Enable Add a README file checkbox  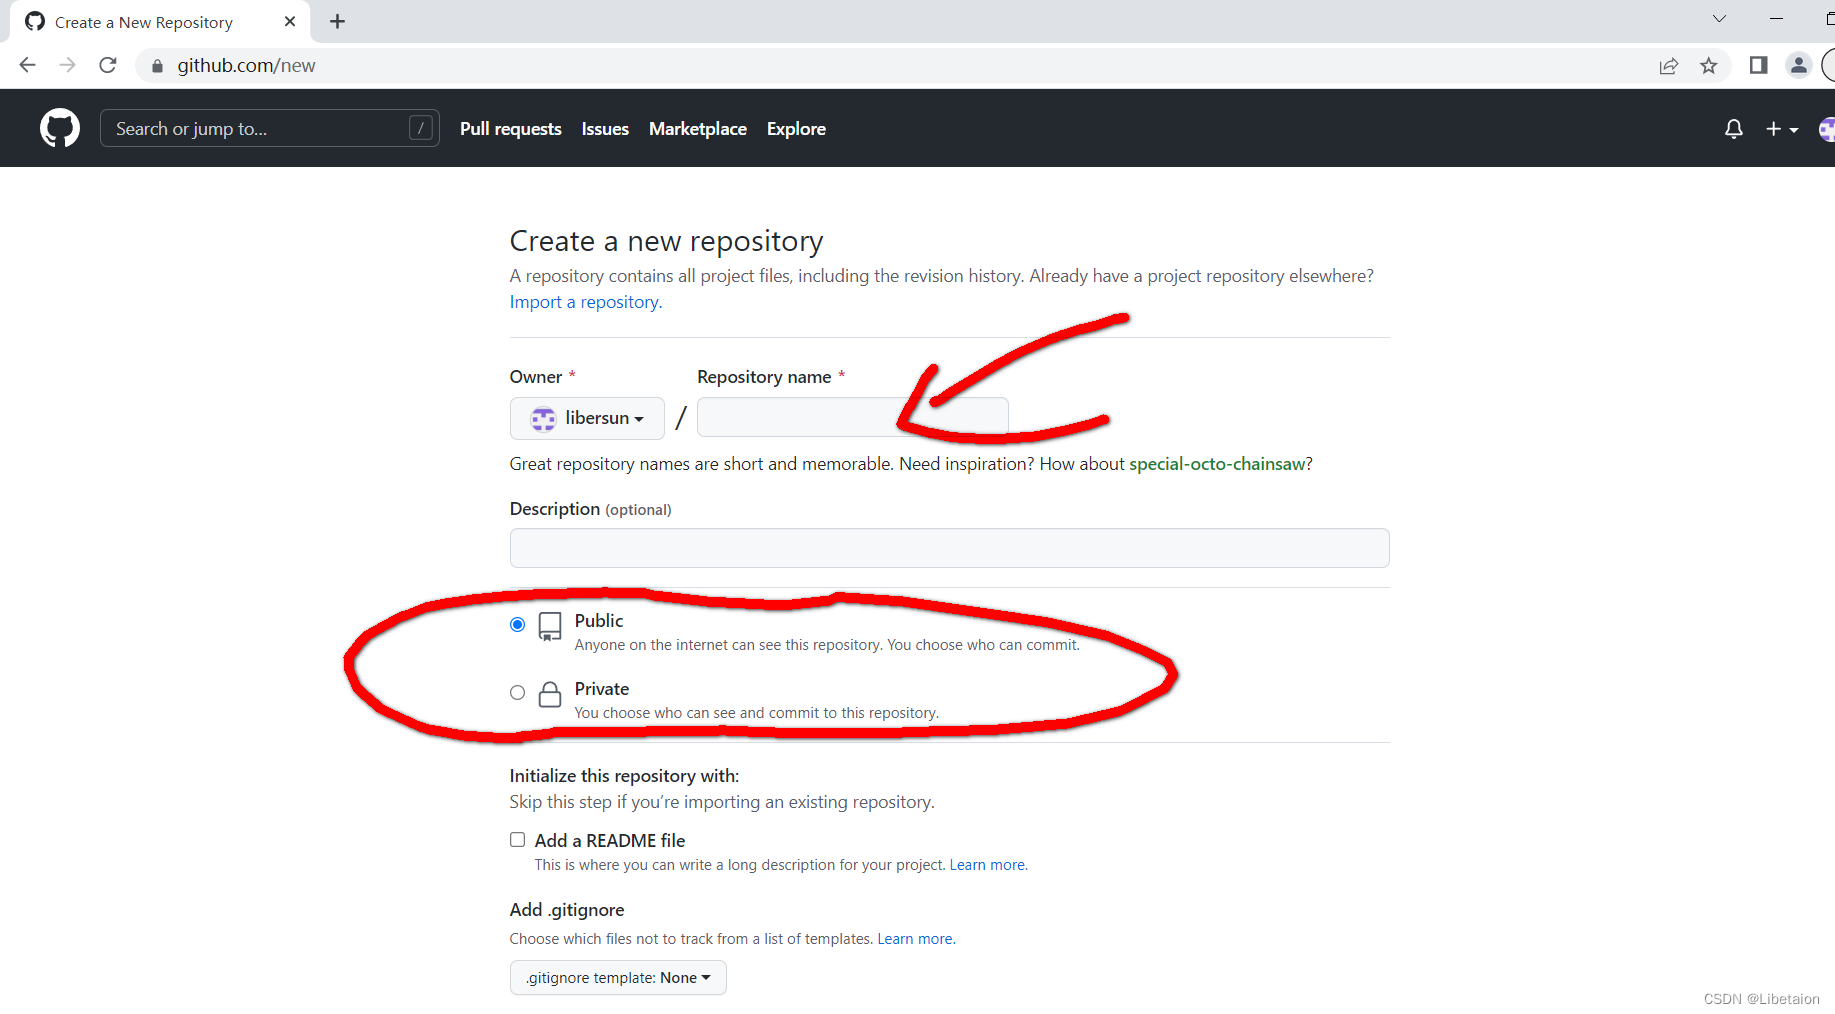[517, 840]
